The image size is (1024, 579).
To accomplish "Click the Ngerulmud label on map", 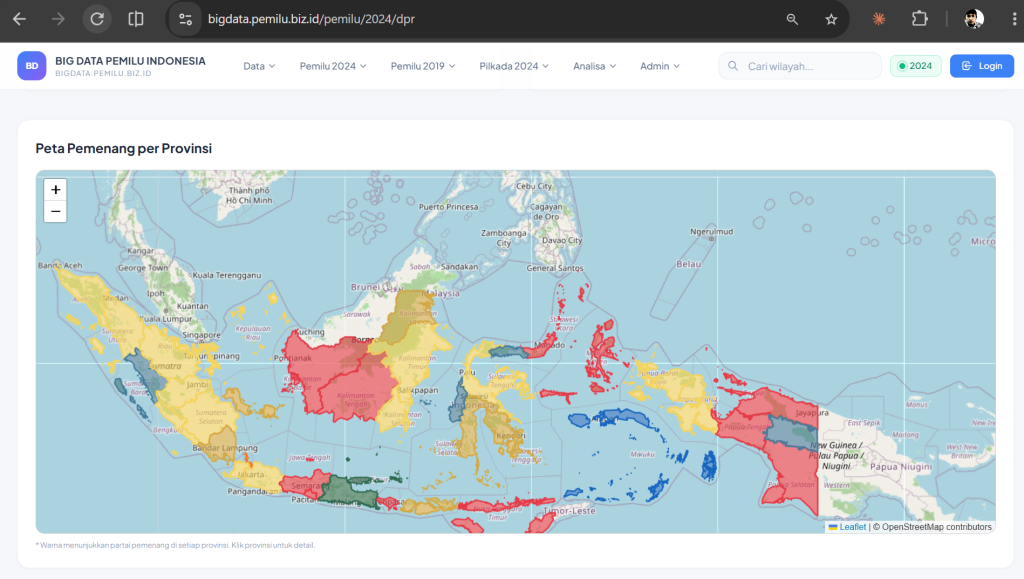I will (711, 231).
